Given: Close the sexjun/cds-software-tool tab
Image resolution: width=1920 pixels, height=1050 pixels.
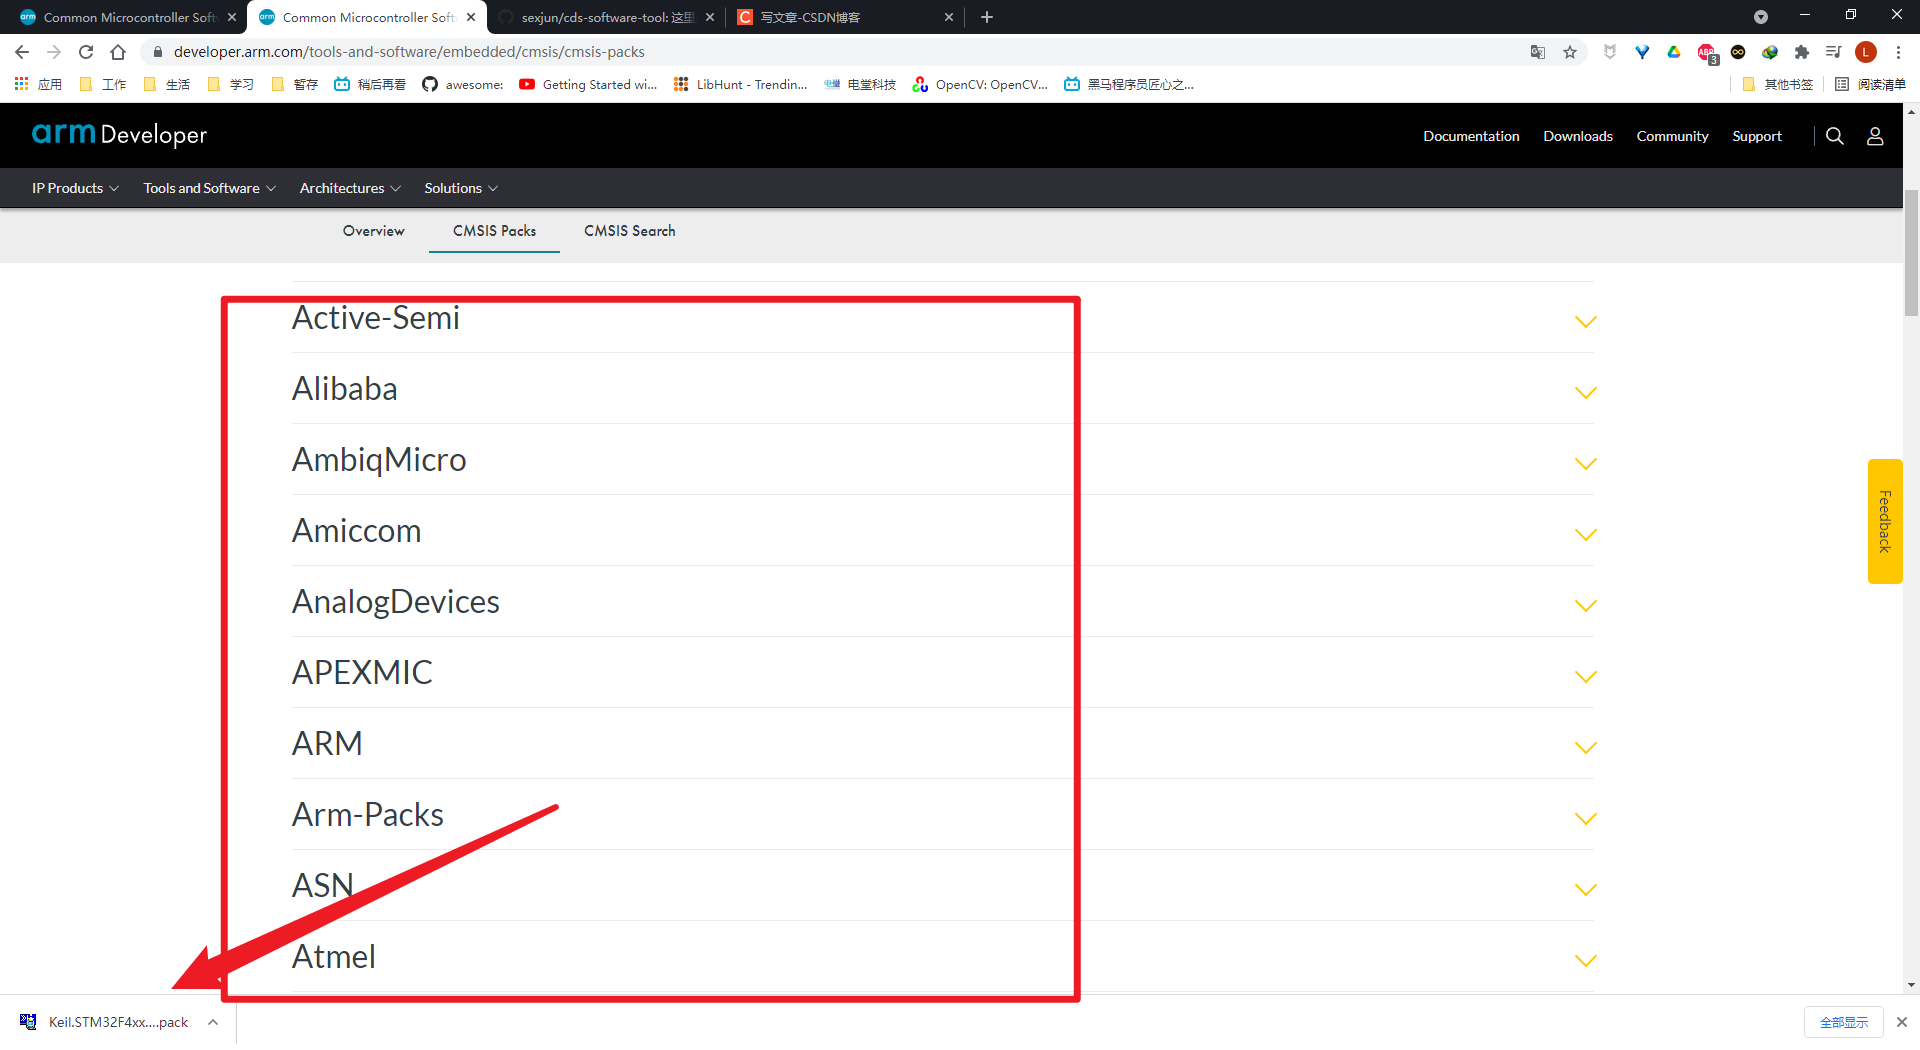Looking at the screenshot, I should pos(710,17).
